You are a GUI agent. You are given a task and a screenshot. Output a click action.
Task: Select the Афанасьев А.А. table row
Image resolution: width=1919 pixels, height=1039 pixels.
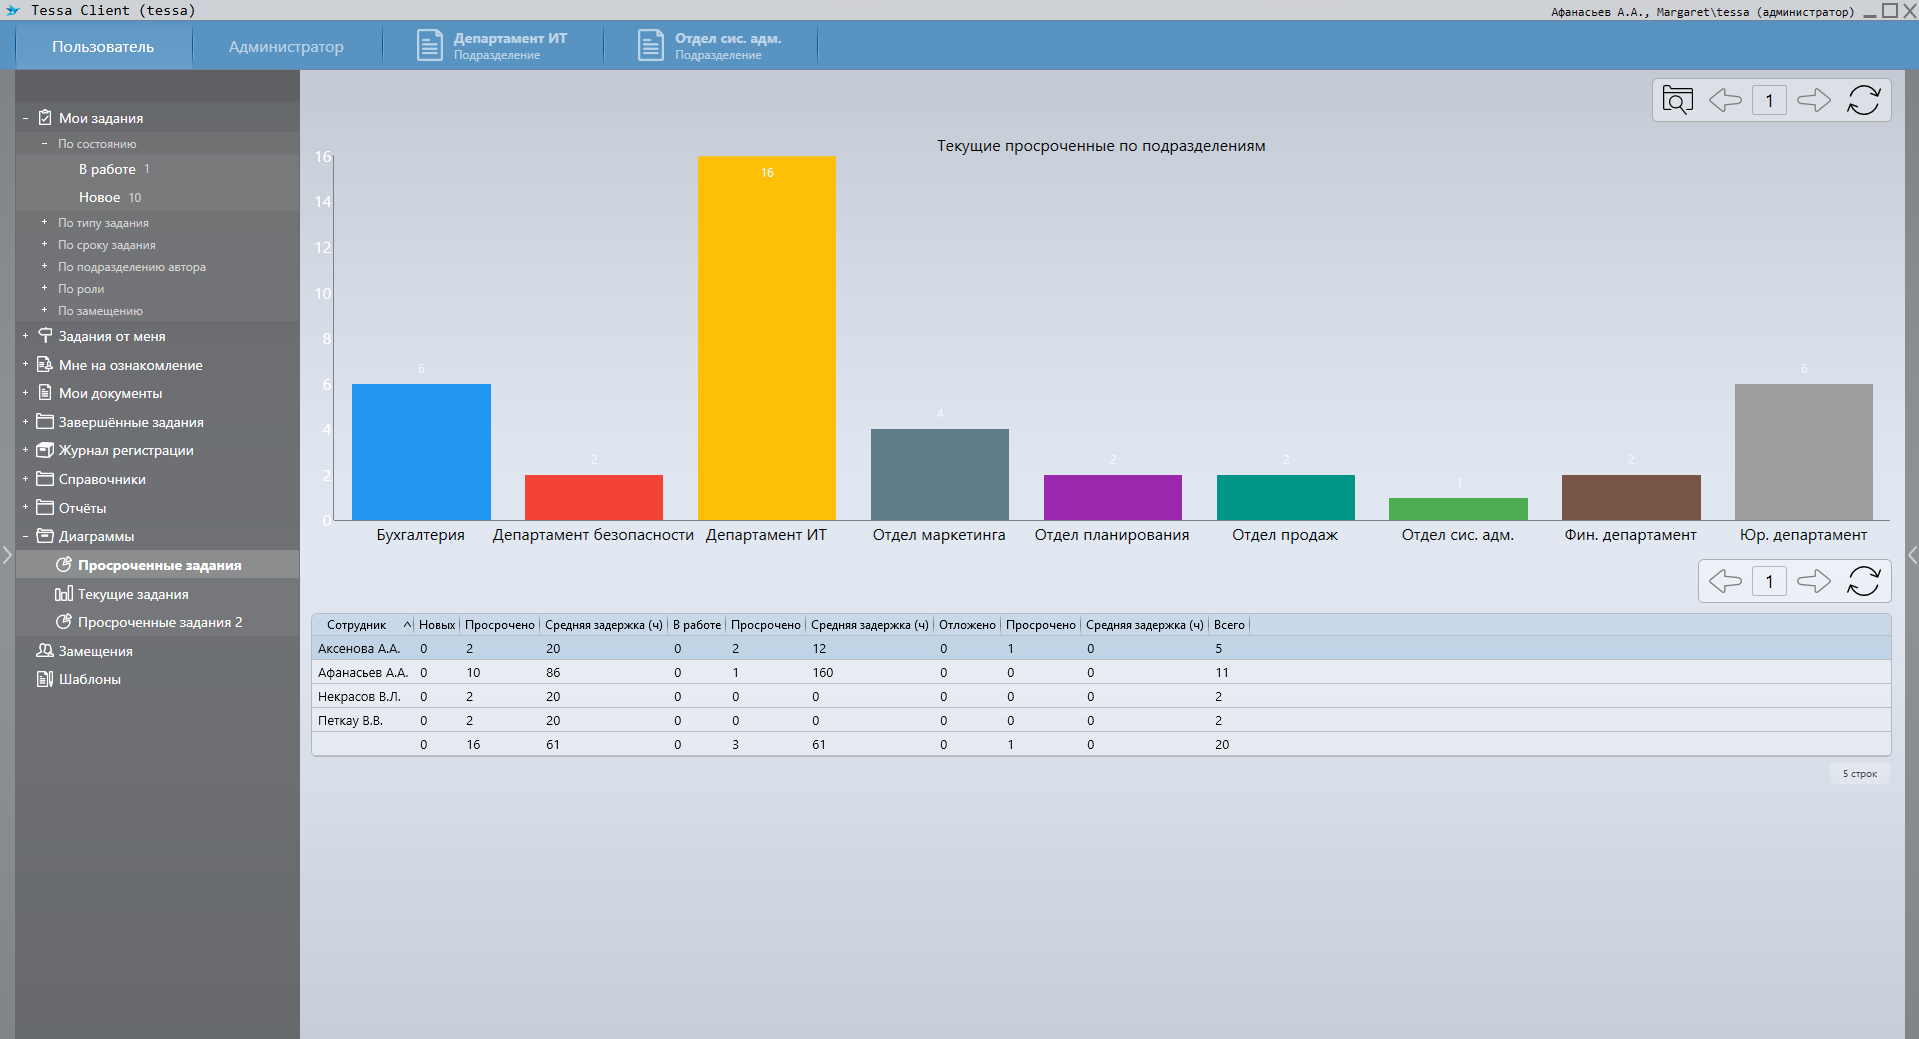tap(363, 673)
